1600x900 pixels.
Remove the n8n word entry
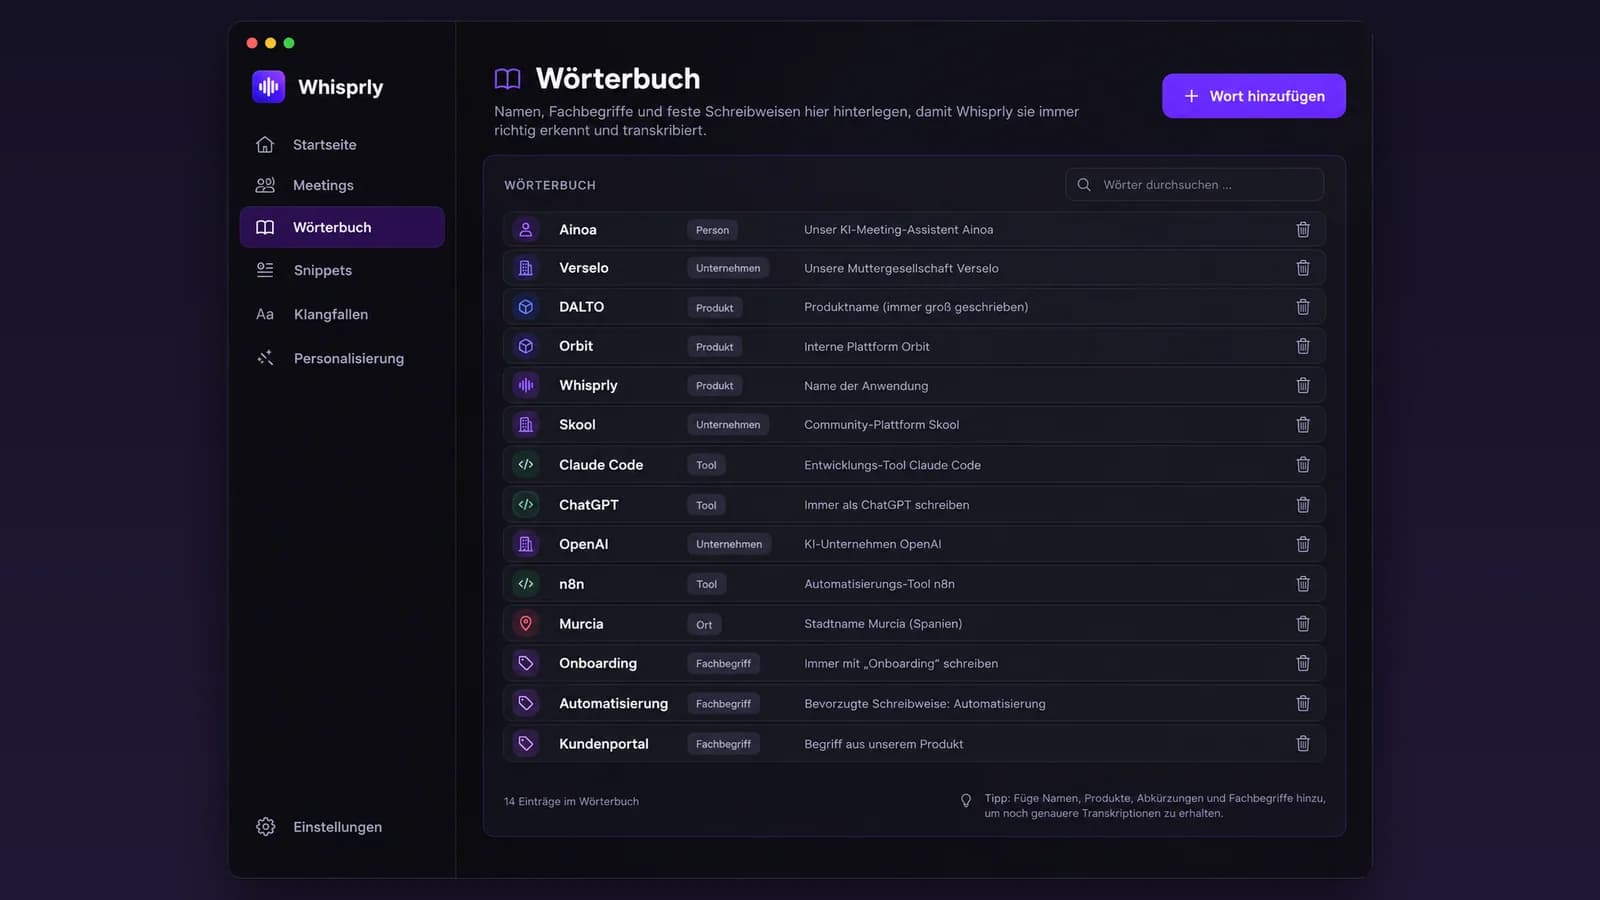point(1303,584)
